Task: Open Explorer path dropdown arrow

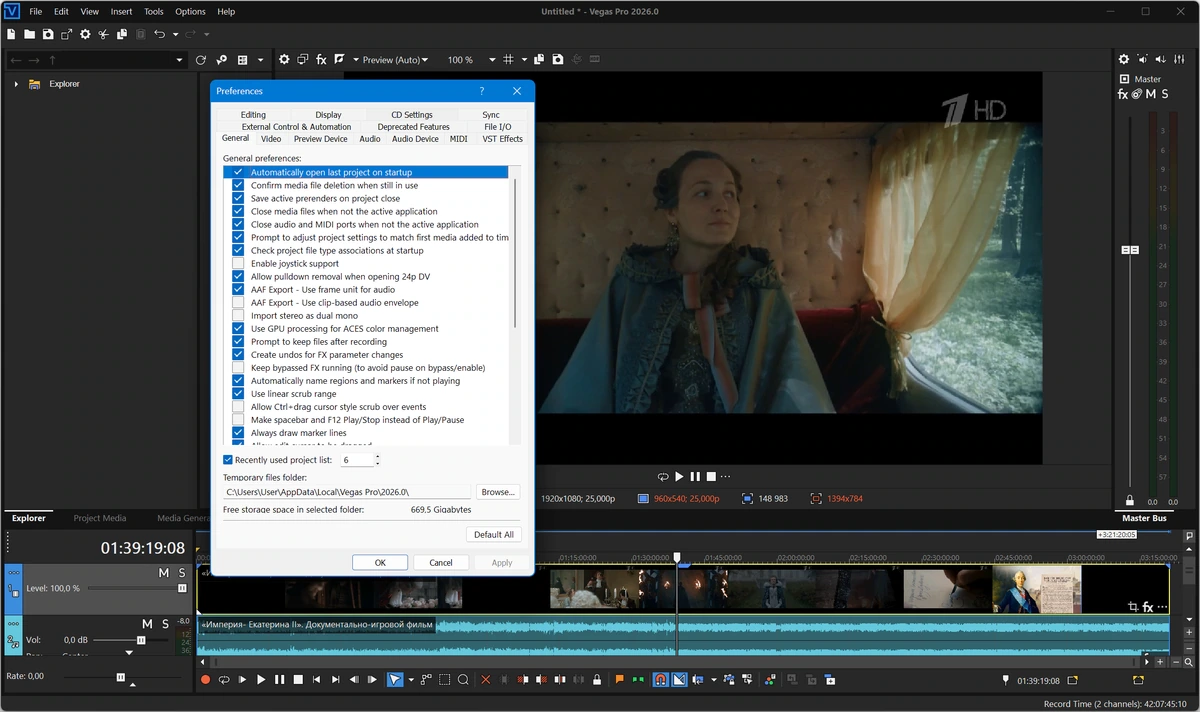Action: pos(179,60)
